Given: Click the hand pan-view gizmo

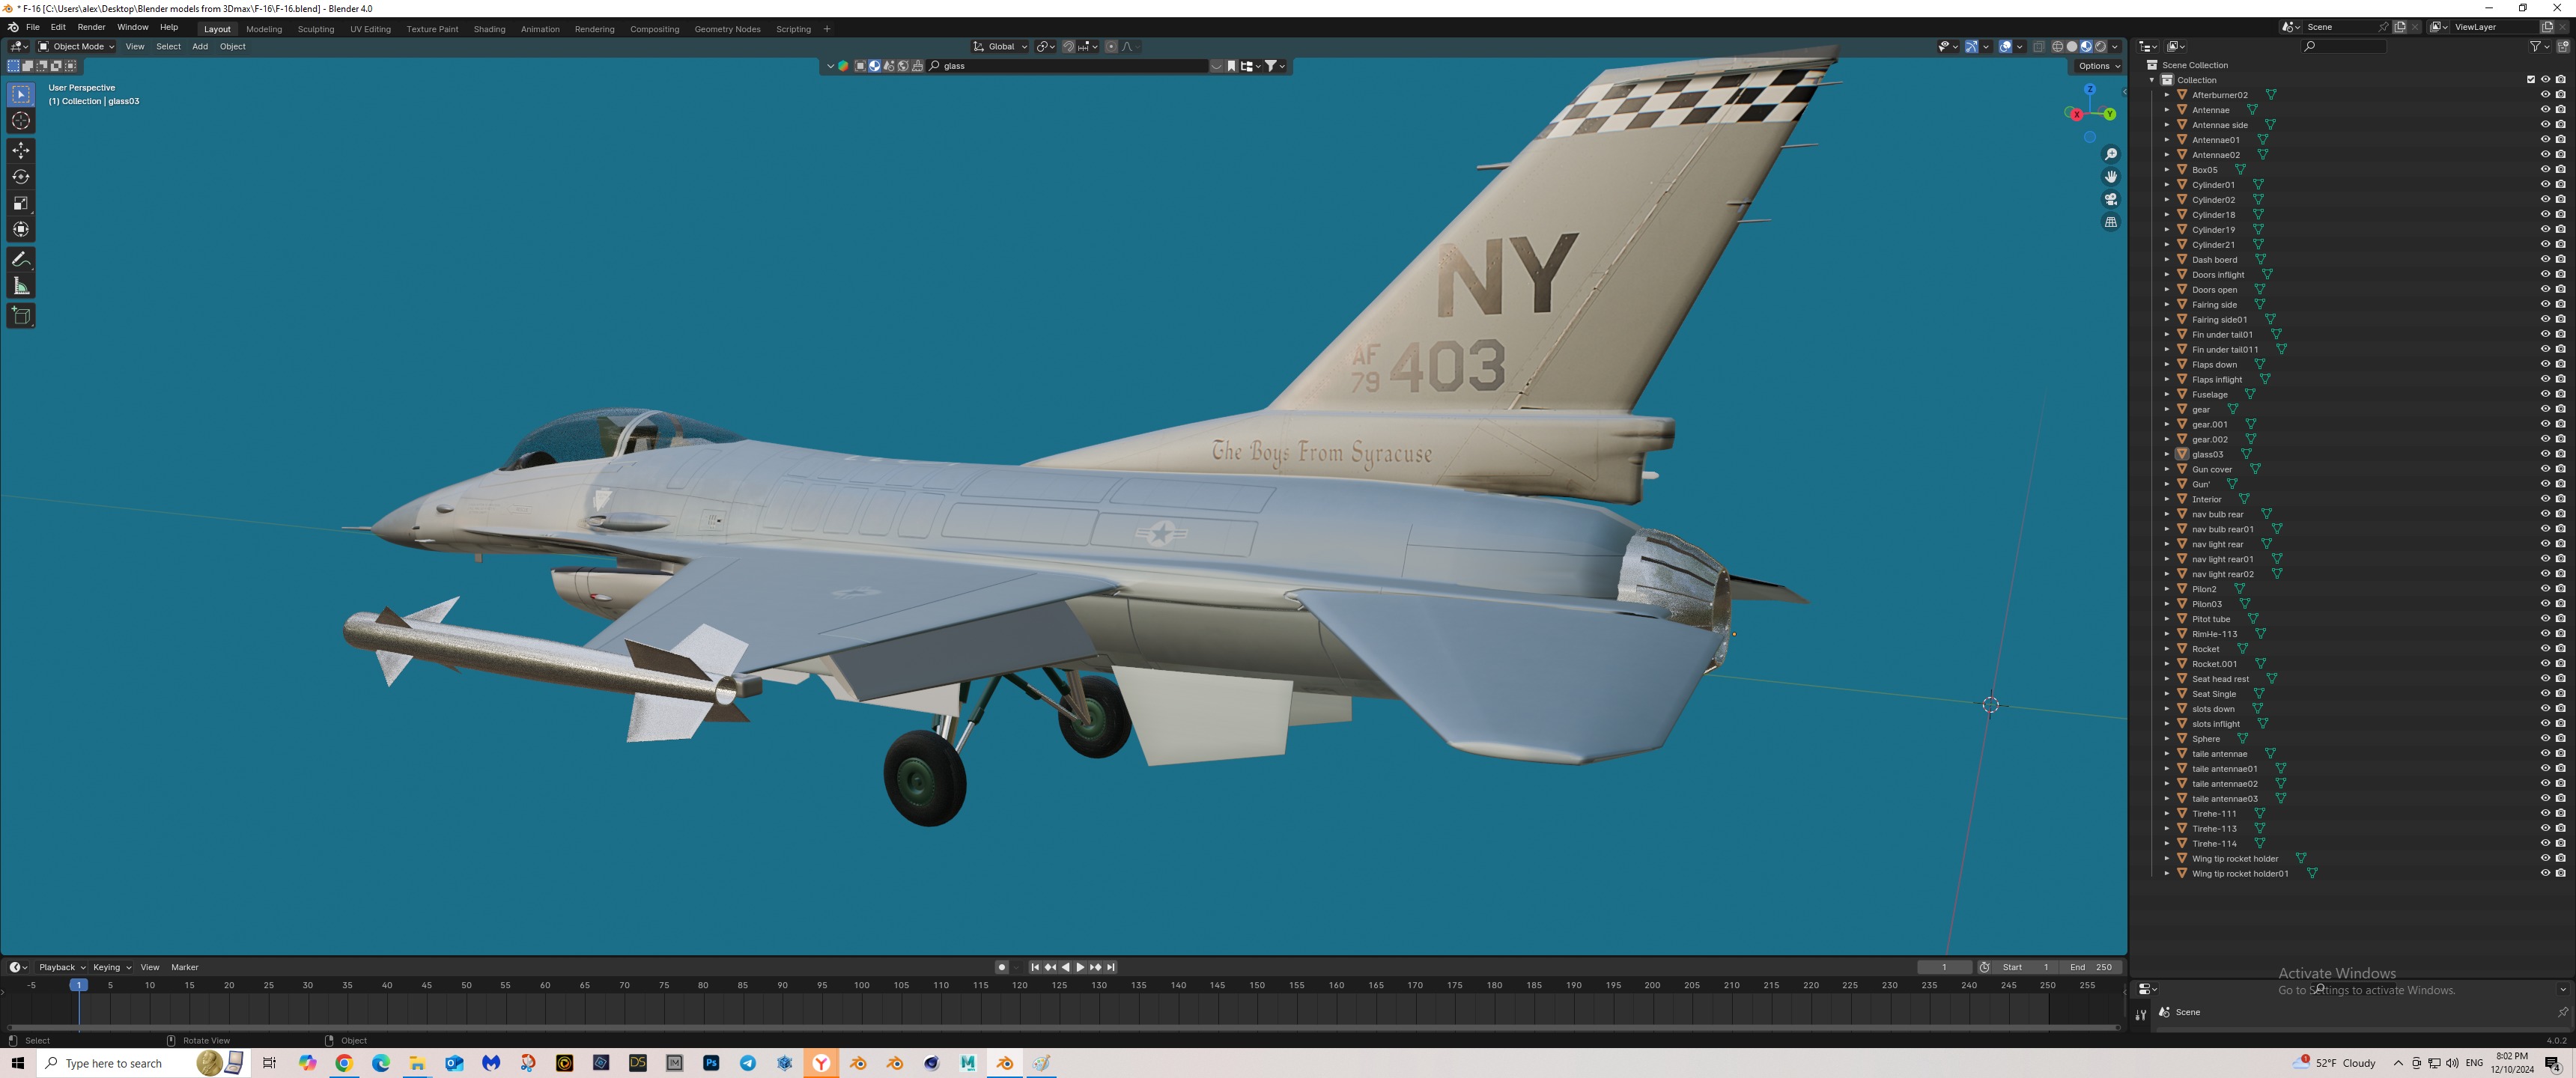Looking at the screenshot, I should point(2111,177).
